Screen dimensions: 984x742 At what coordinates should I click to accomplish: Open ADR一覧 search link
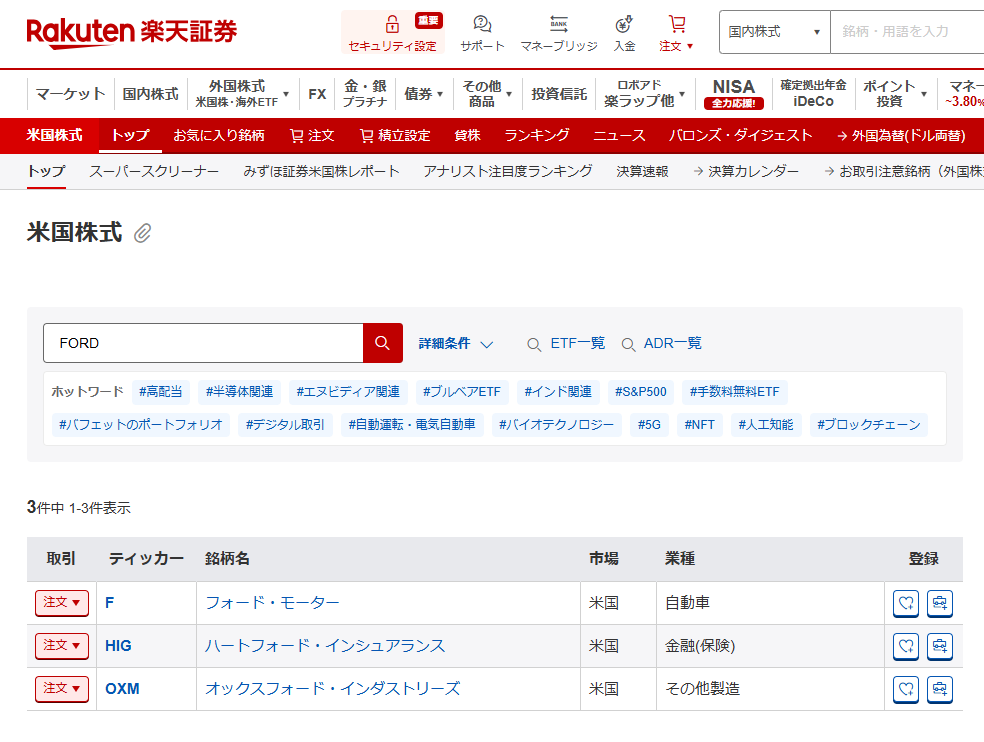(x=661, y=343)
